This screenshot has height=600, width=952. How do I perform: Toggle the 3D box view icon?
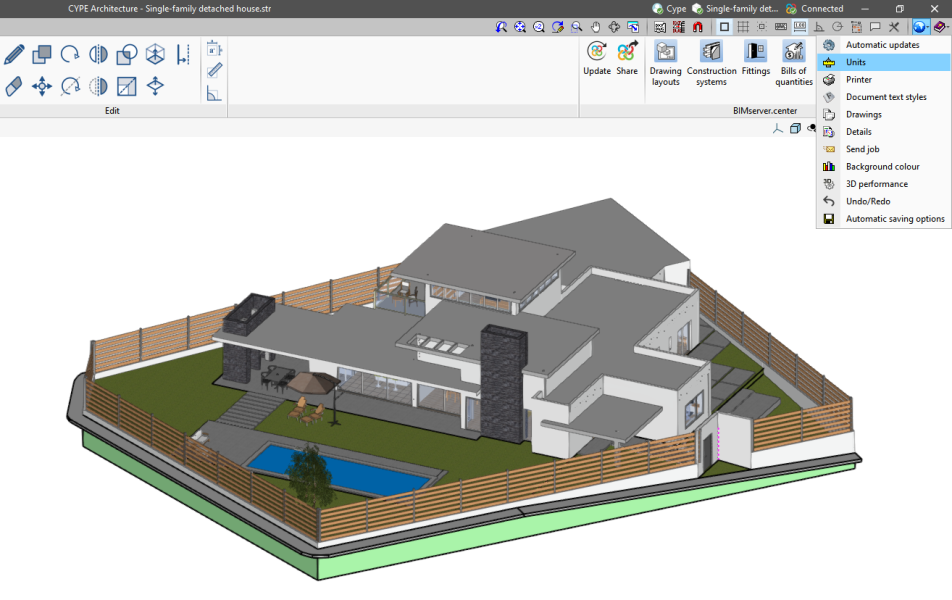tap(795, 128)
